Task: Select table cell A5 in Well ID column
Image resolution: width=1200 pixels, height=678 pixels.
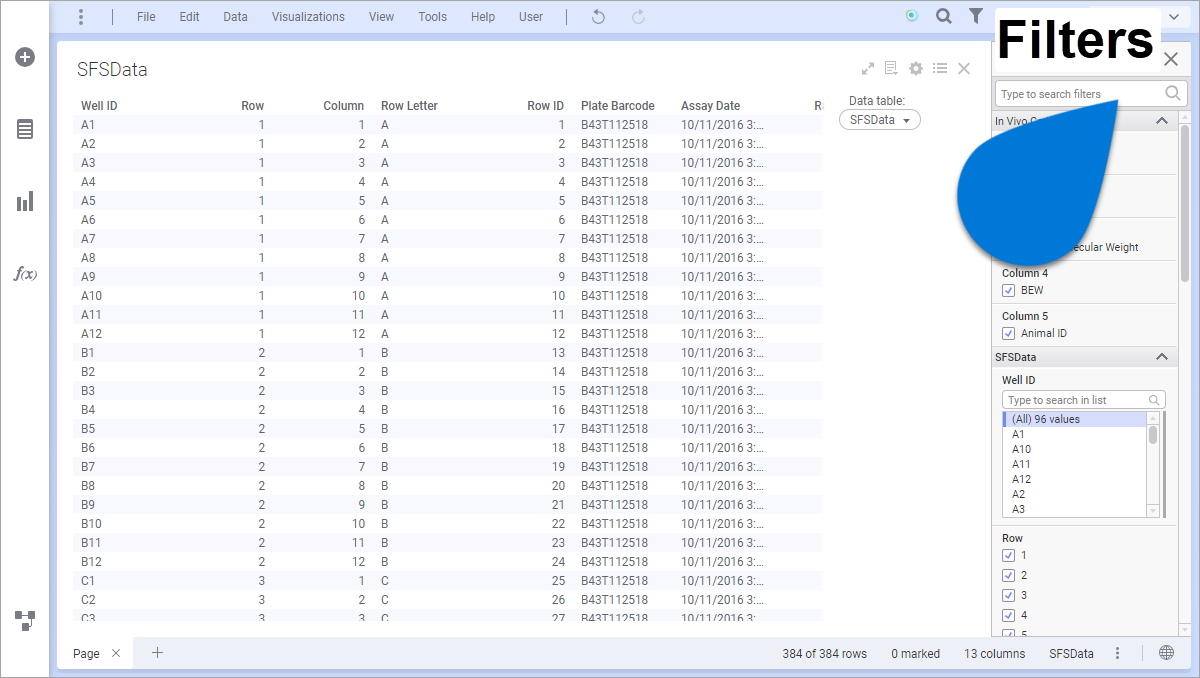Action: pyautogui.click(x=88, y=201)
